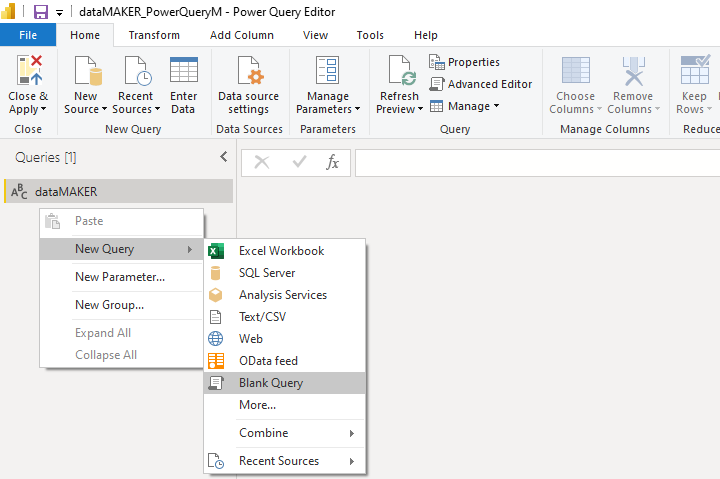Click the Choose Columns icon
The height and width of the screenshot is (479, 720).
click(575, 70)
